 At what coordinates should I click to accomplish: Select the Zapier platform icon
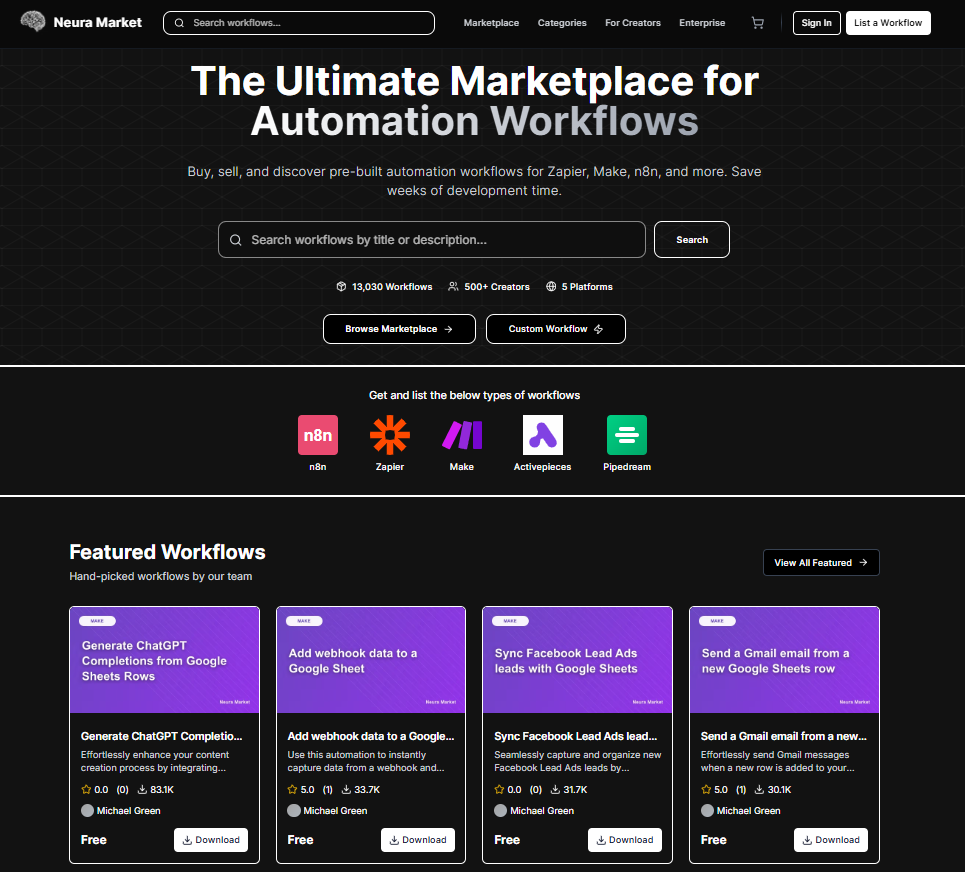point(390,435)
